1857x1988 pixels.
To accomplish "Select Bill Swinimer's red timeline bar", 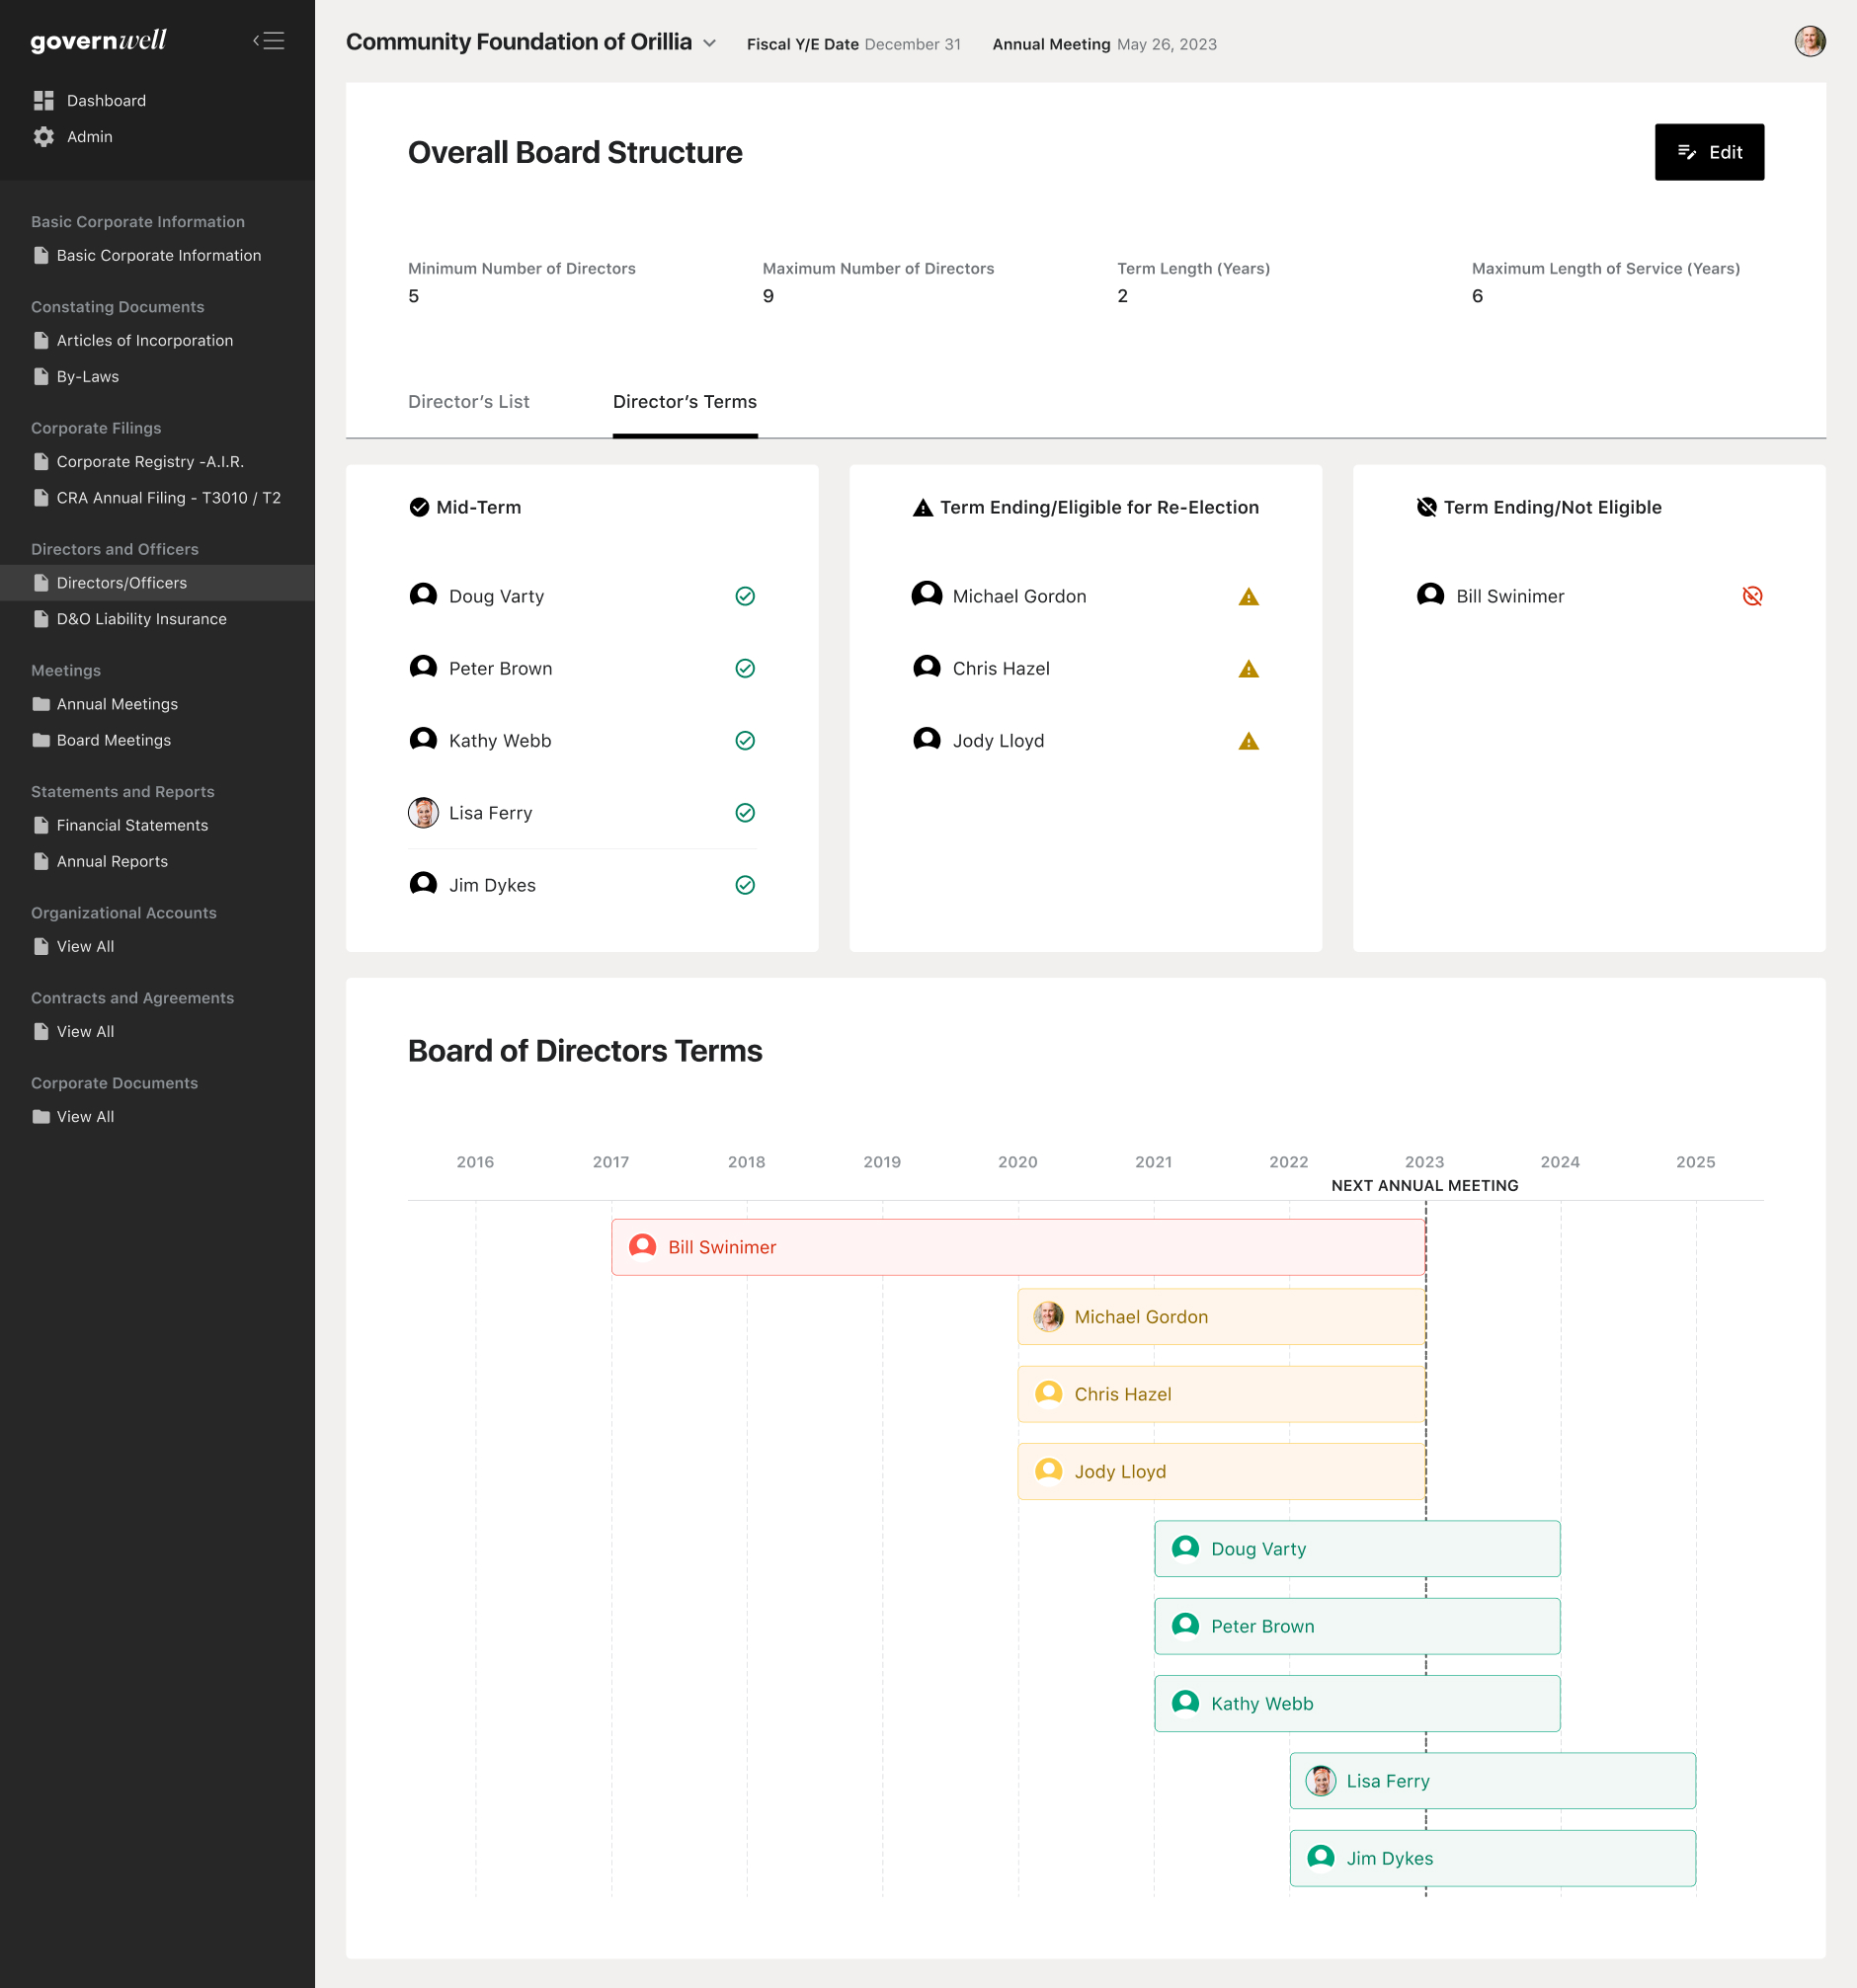I will 1017,1247.
